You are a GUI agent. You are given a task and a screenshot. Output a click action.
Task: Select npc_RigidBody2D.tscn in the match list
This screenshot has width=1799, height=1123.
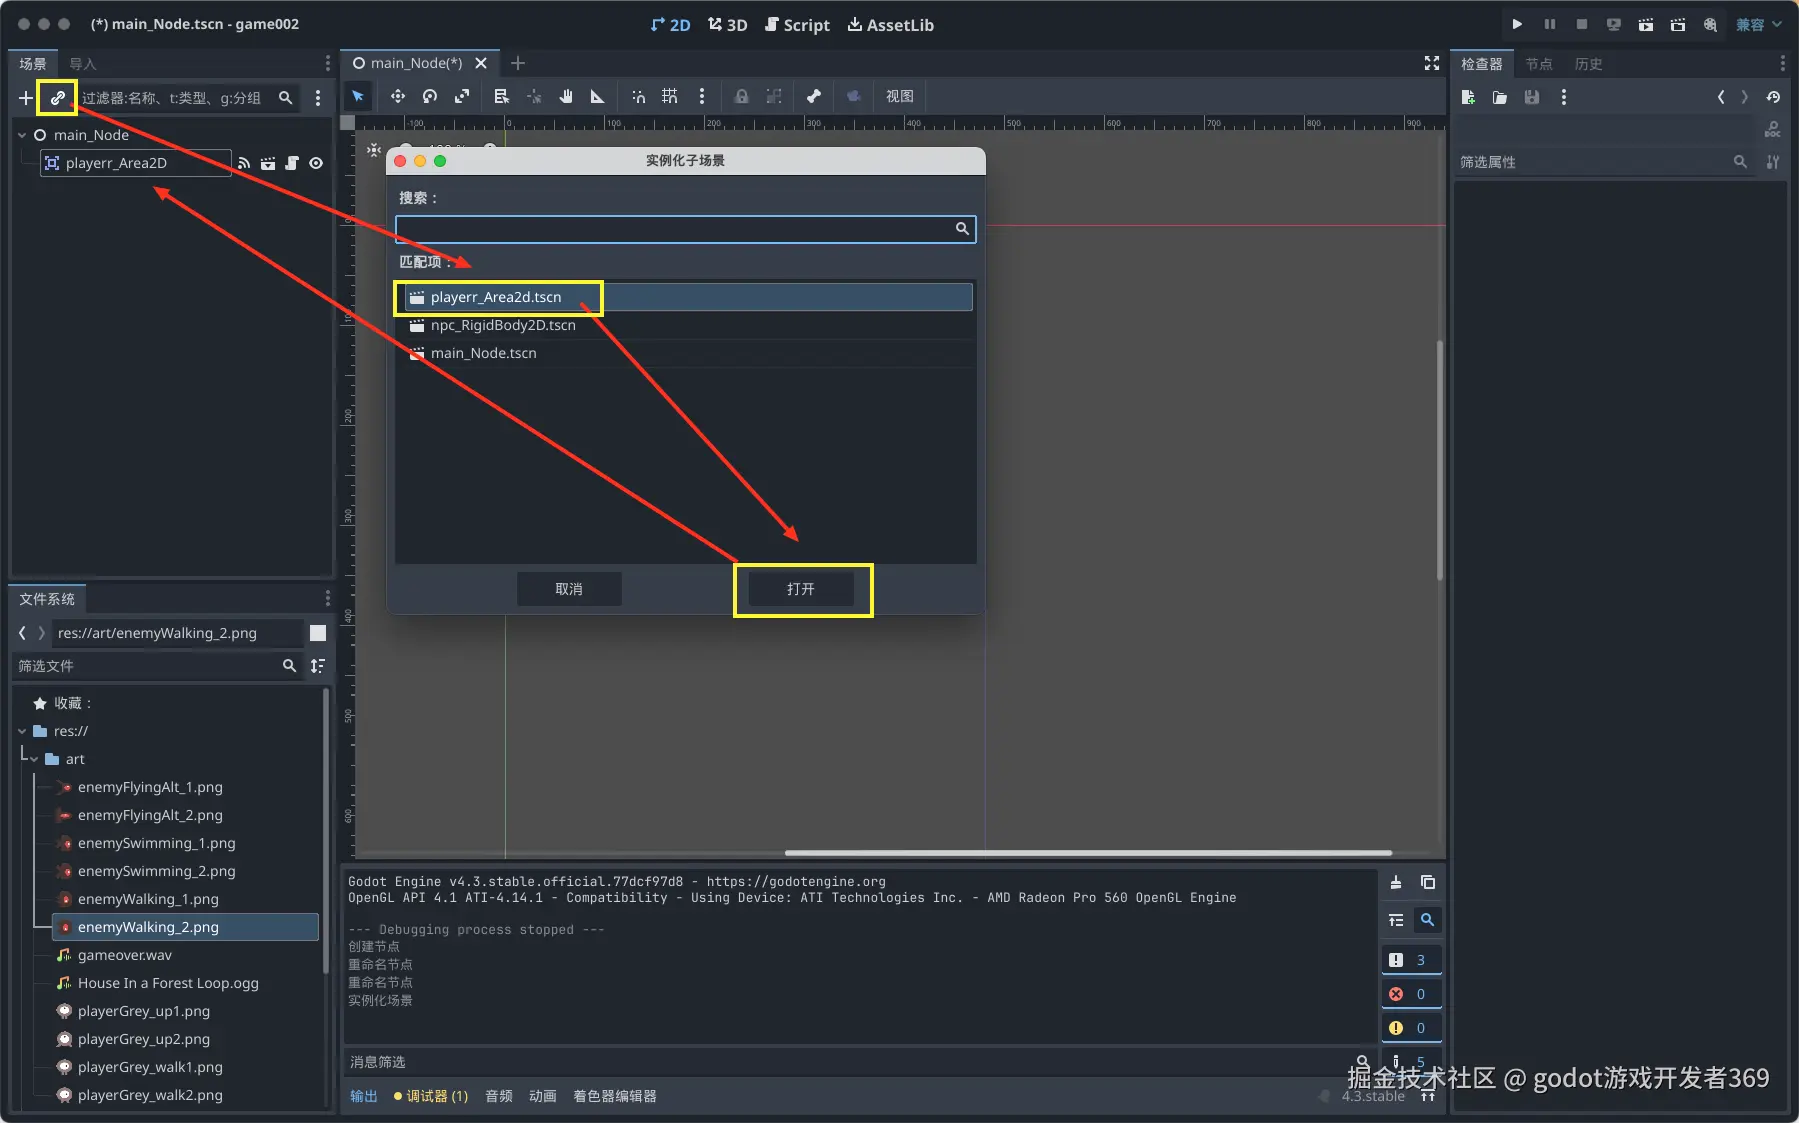pyautogui.click(x=685, y=325)
